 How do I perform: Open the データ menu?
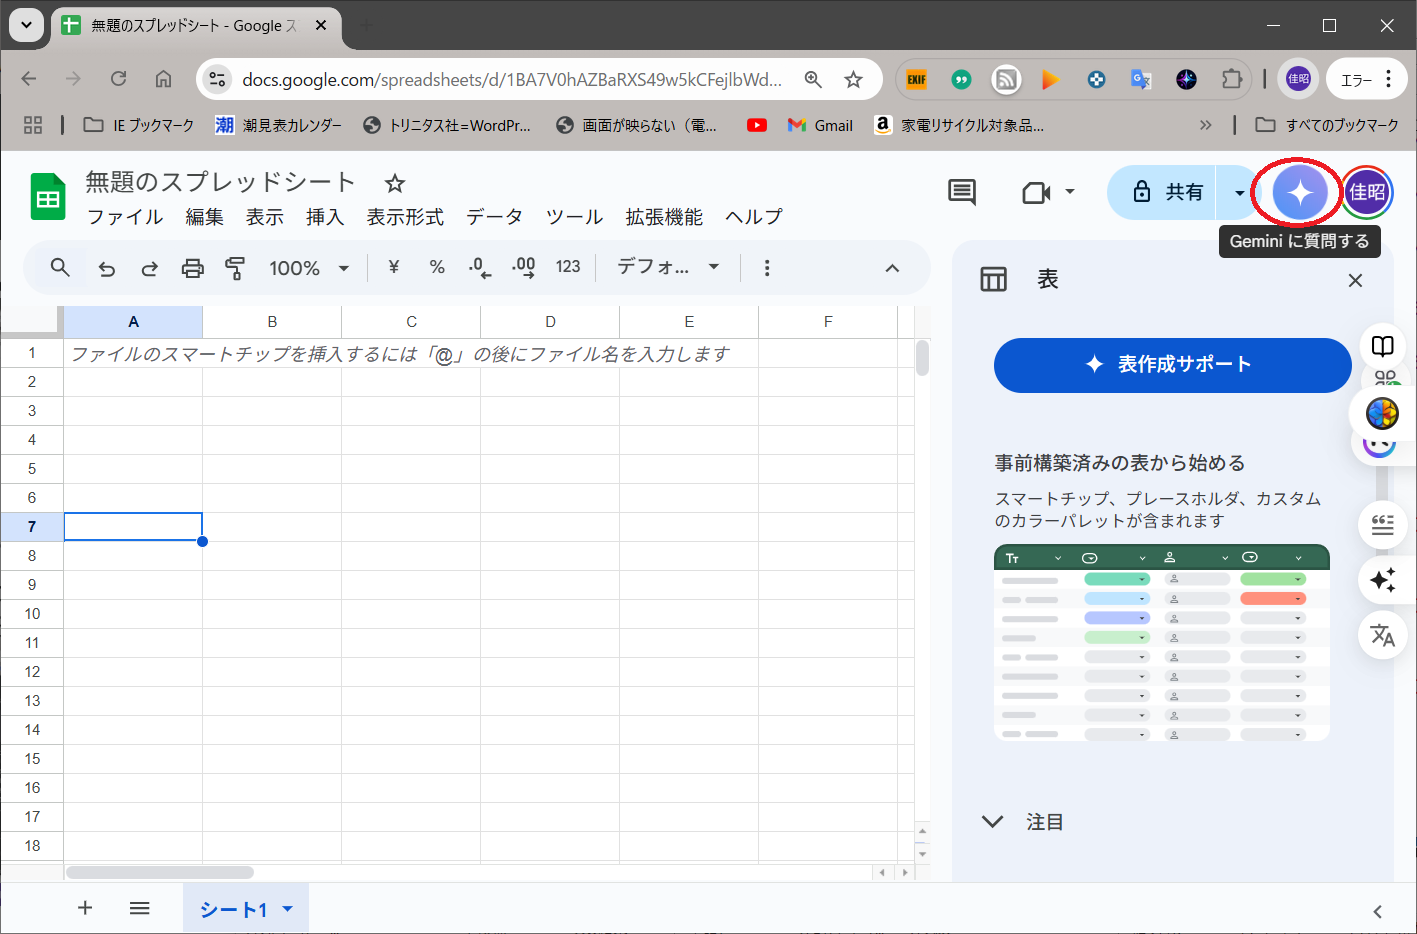point(494,217)
